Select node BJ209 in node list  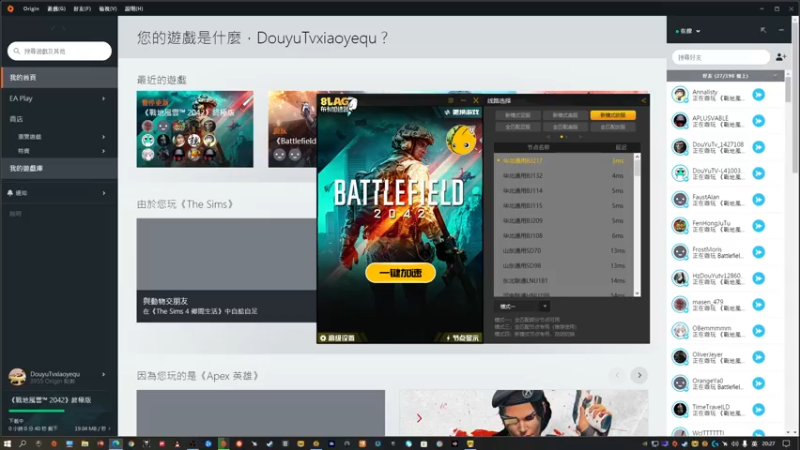(x=564, y=220)
